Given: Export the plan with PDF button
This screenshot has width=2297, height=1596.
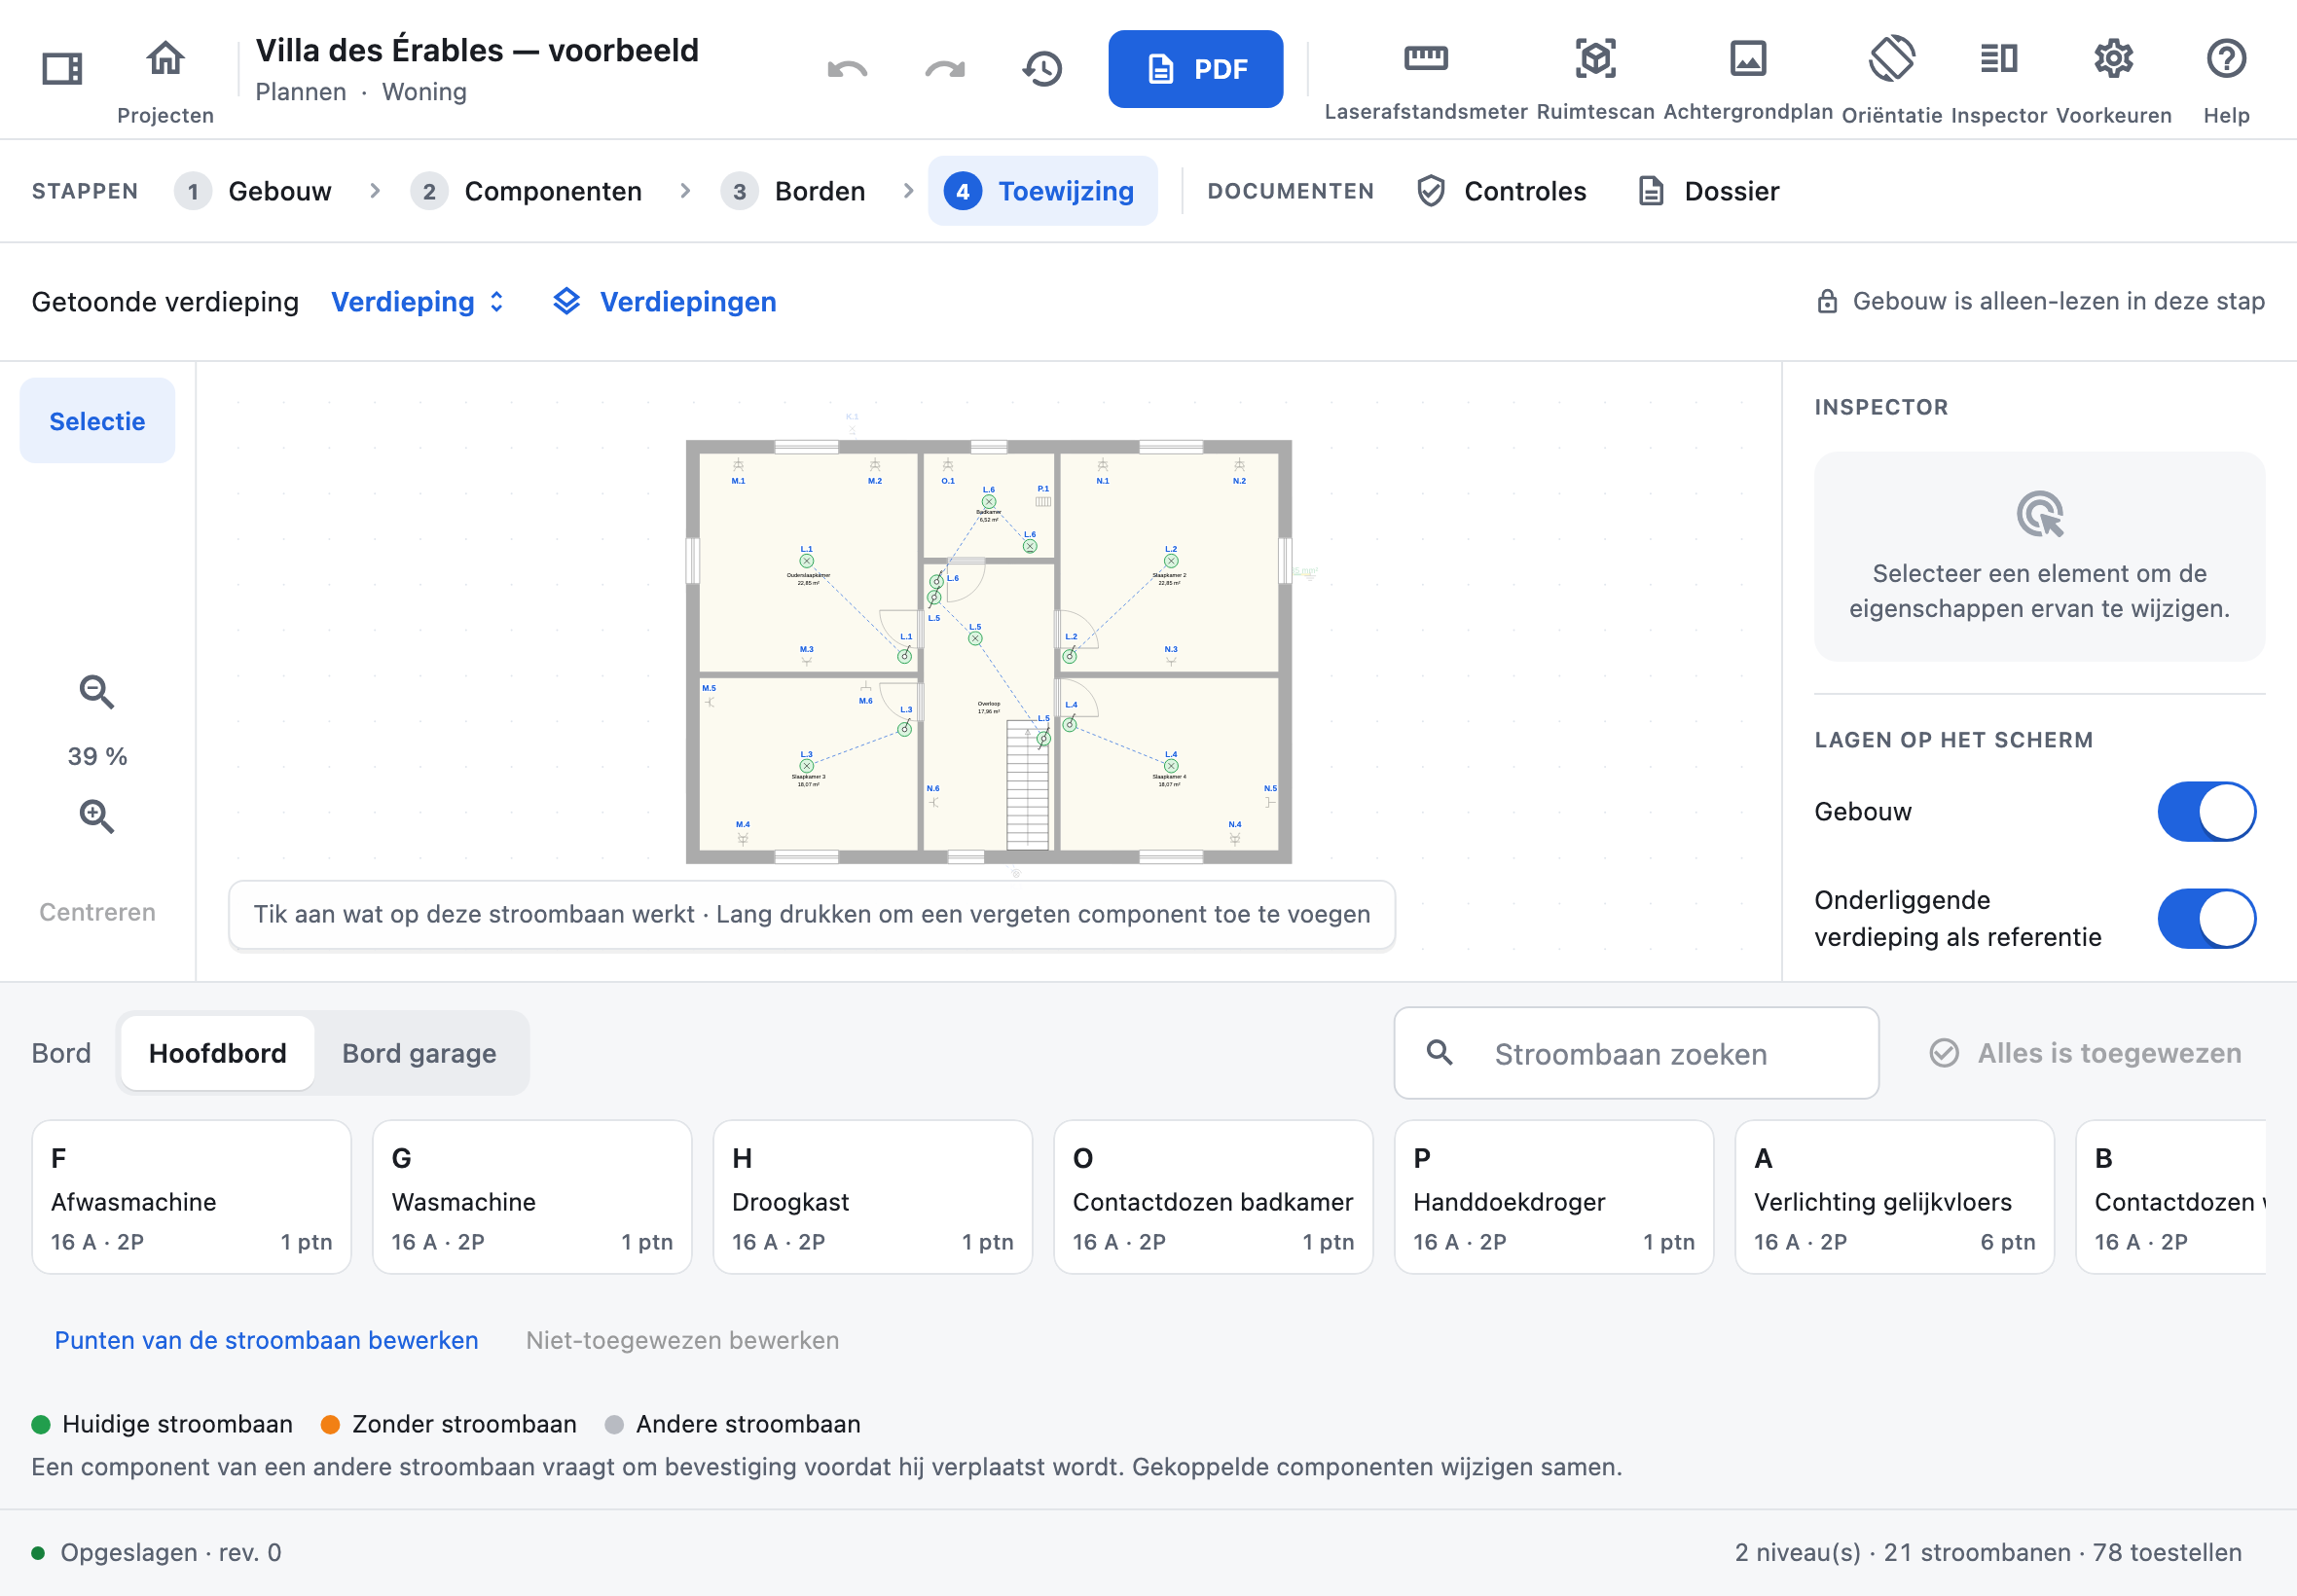Looking at the screenshot, I should coord(1195,69).
